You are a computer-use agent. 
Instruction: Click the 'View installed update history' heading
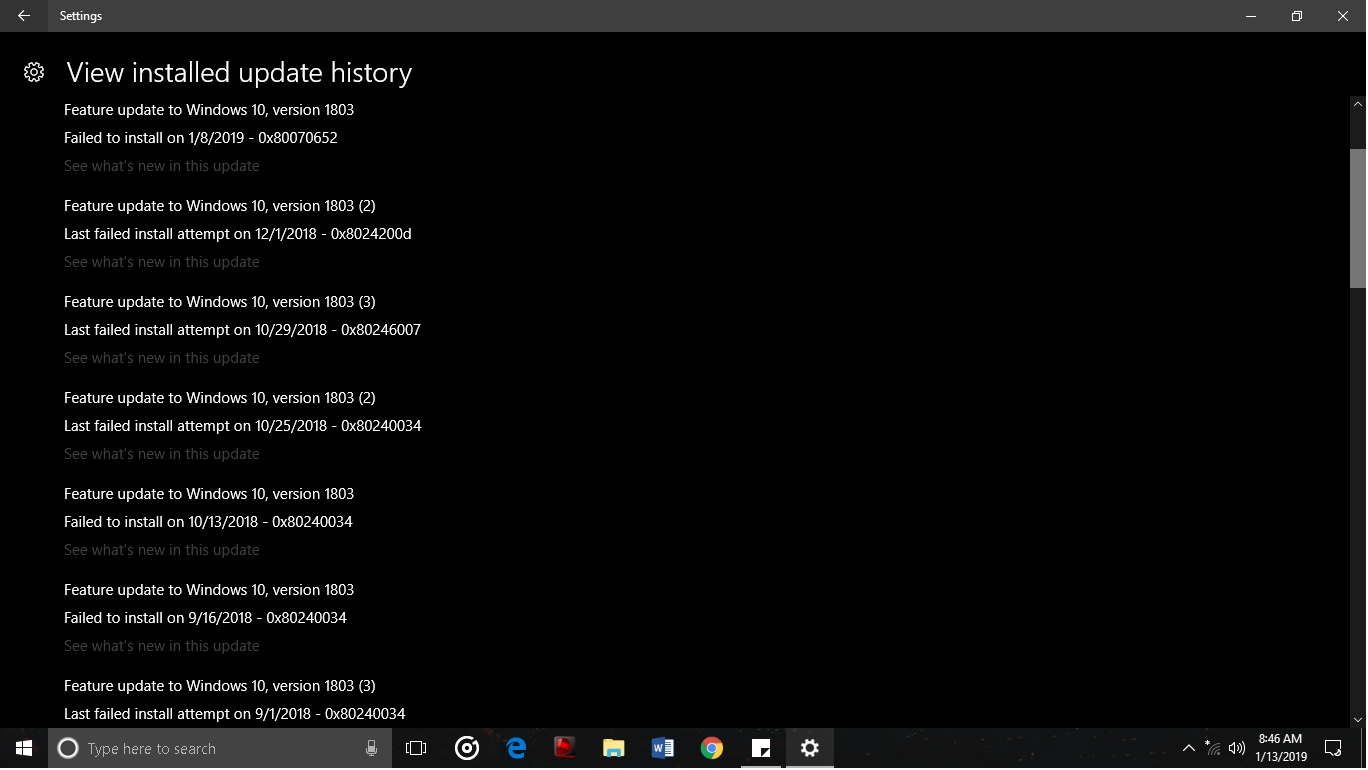pos(239,73)
